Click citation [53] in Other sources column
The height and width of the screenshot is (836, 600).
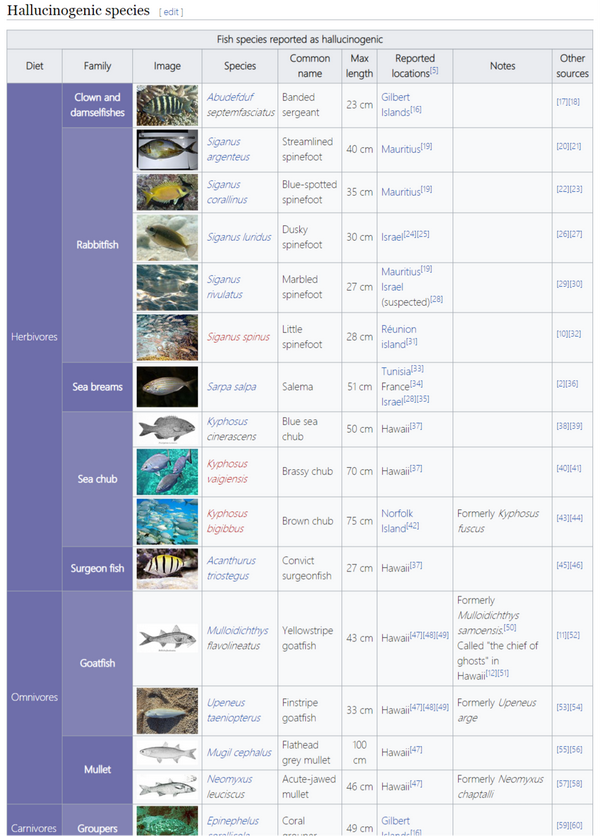(563, 707)
